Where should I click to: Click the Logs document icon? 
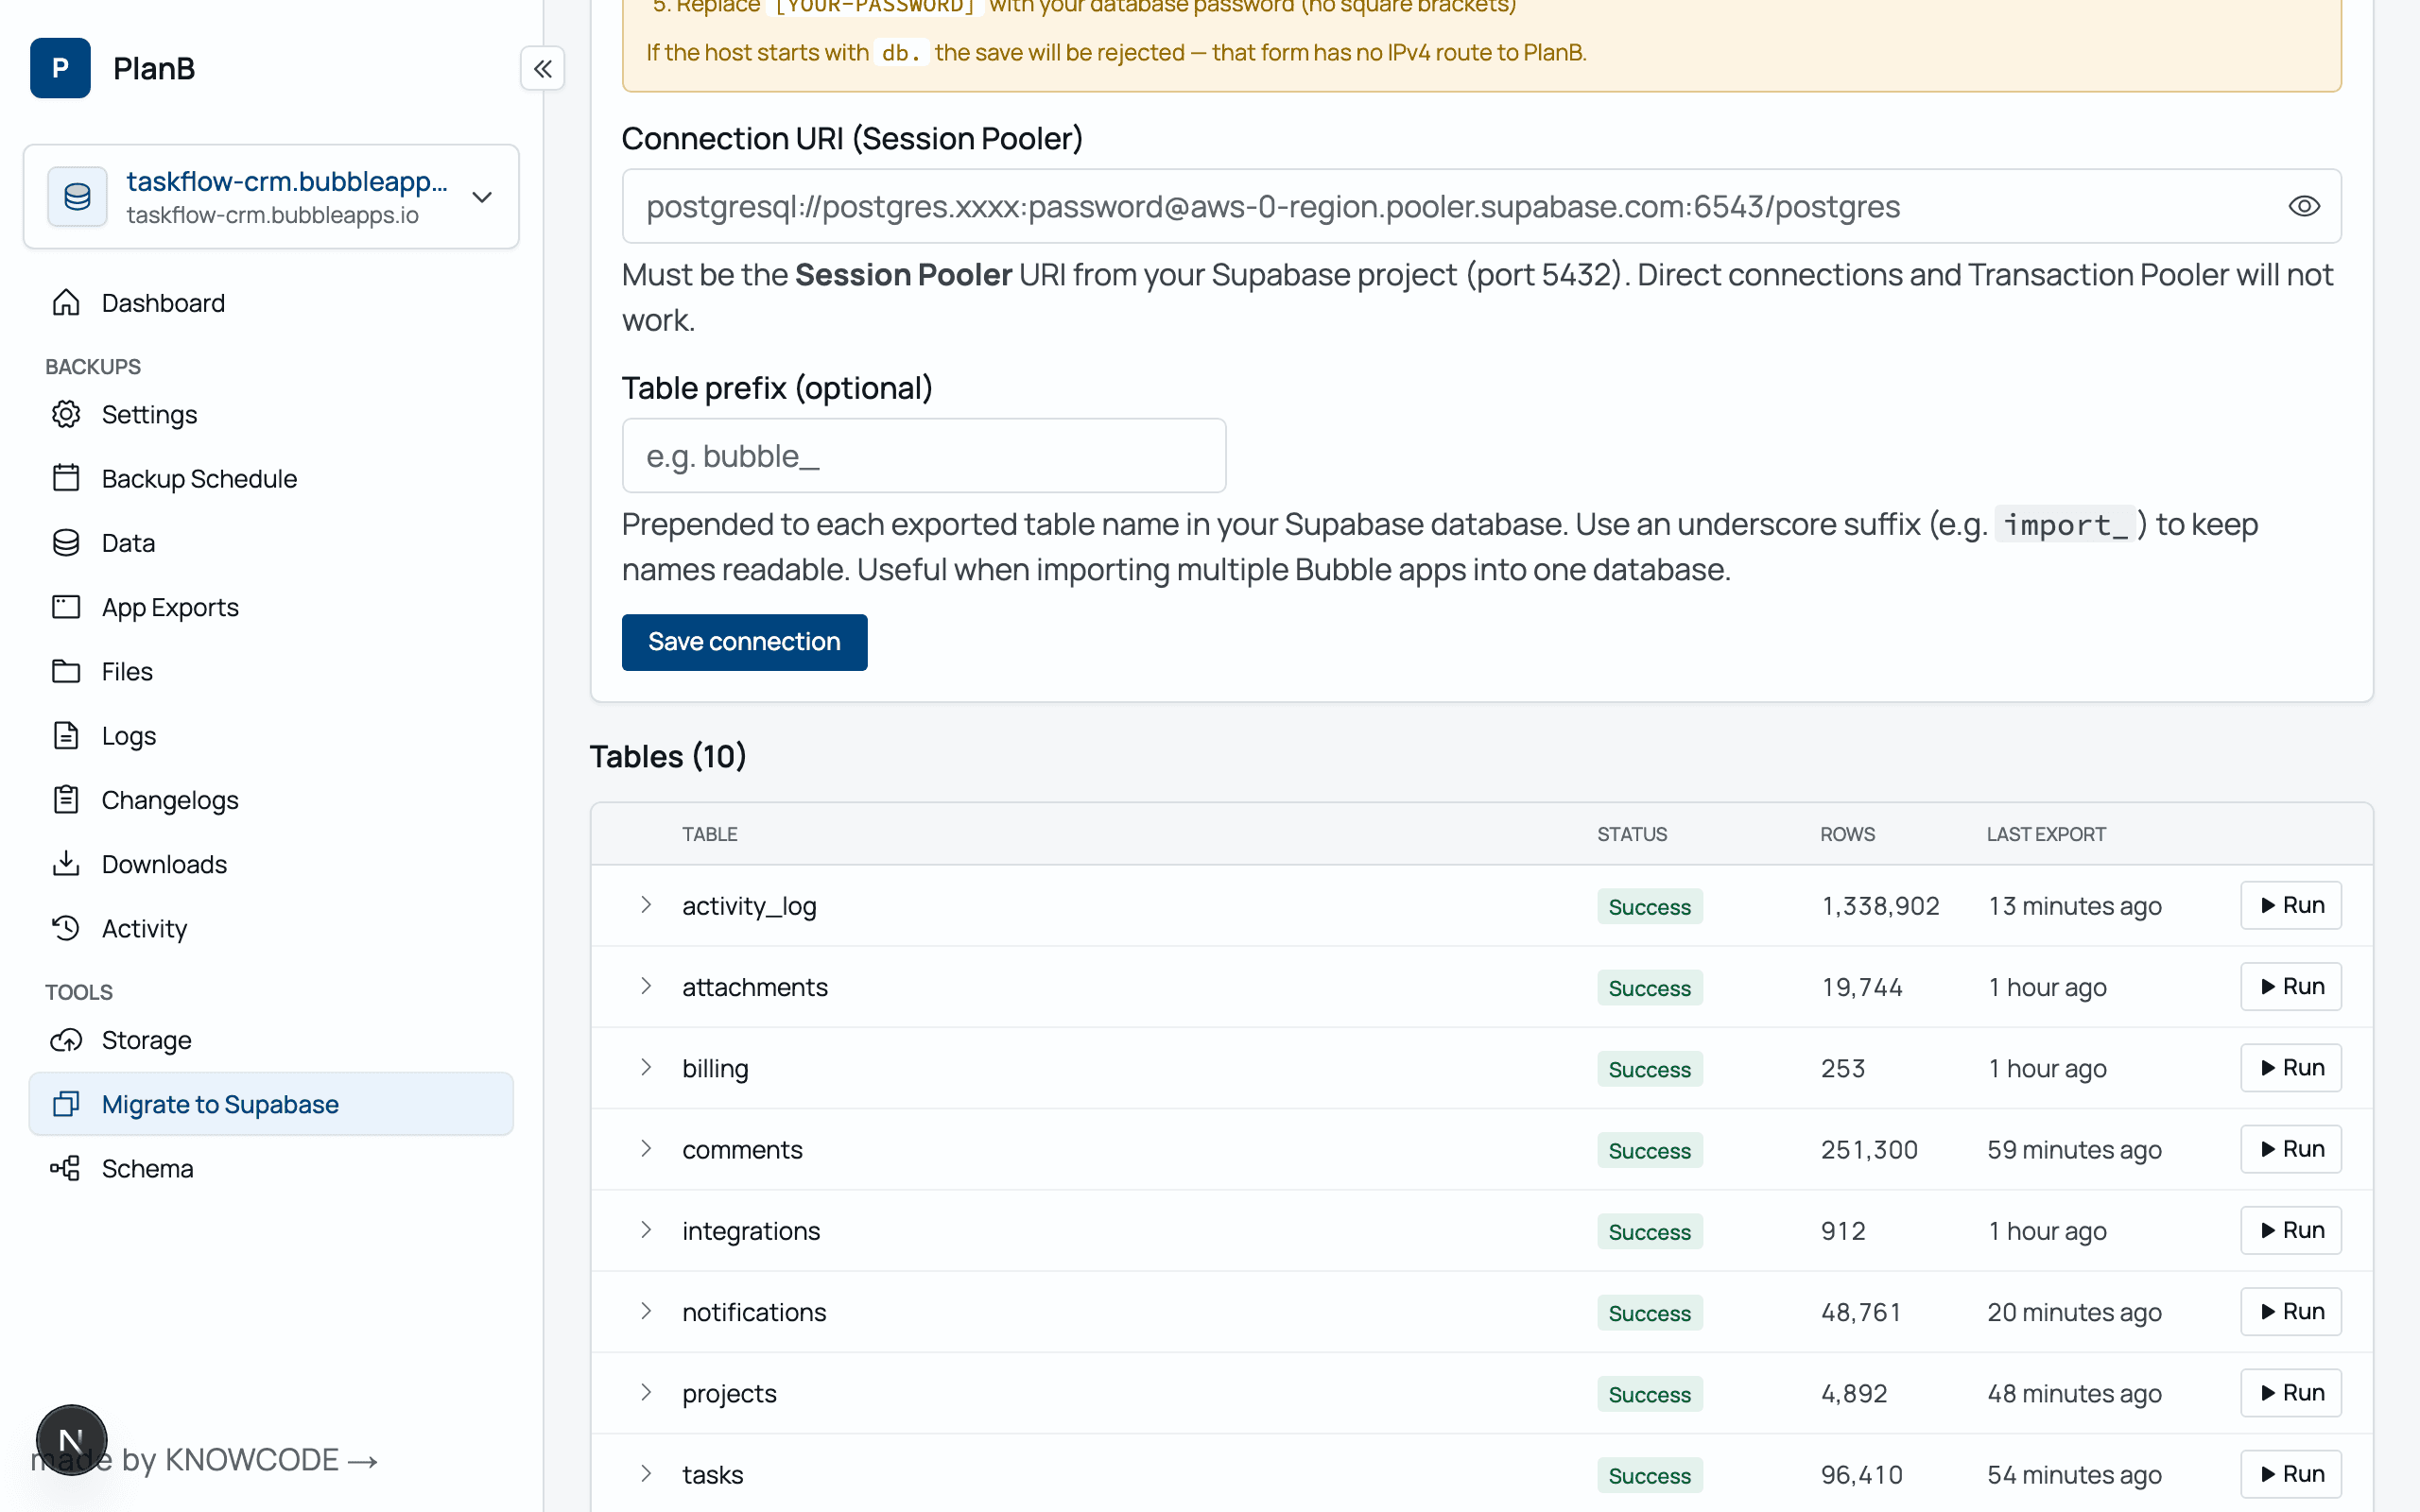pos(66,735)
